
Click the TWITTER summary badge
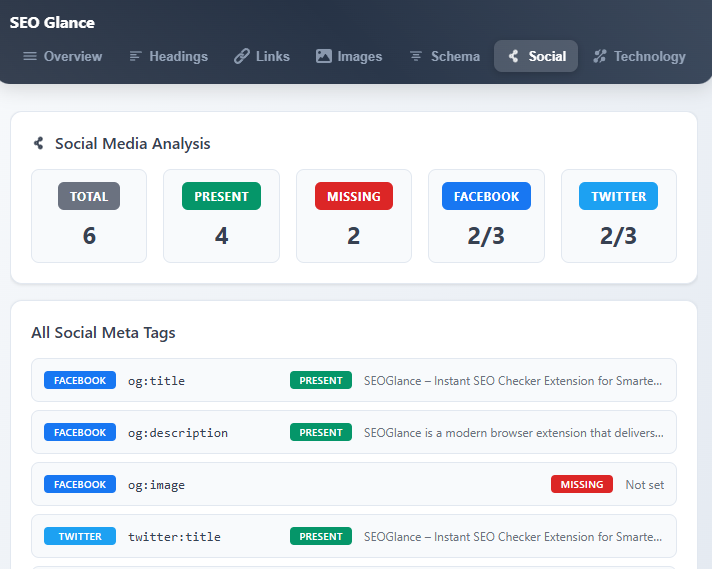[618, 196]
